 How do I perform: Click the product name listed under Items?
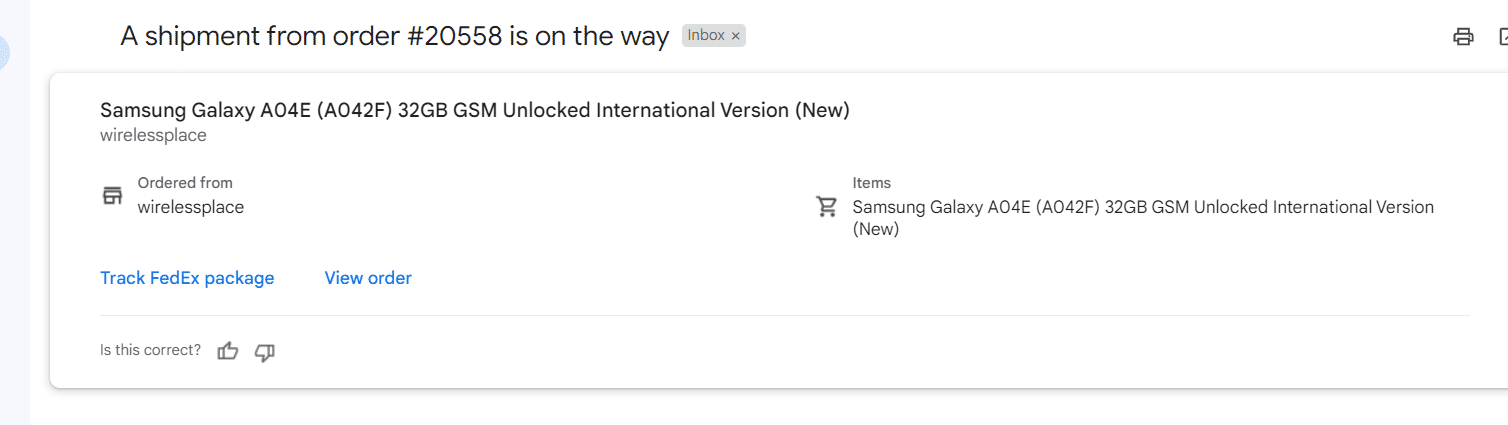coord(1142,208)
